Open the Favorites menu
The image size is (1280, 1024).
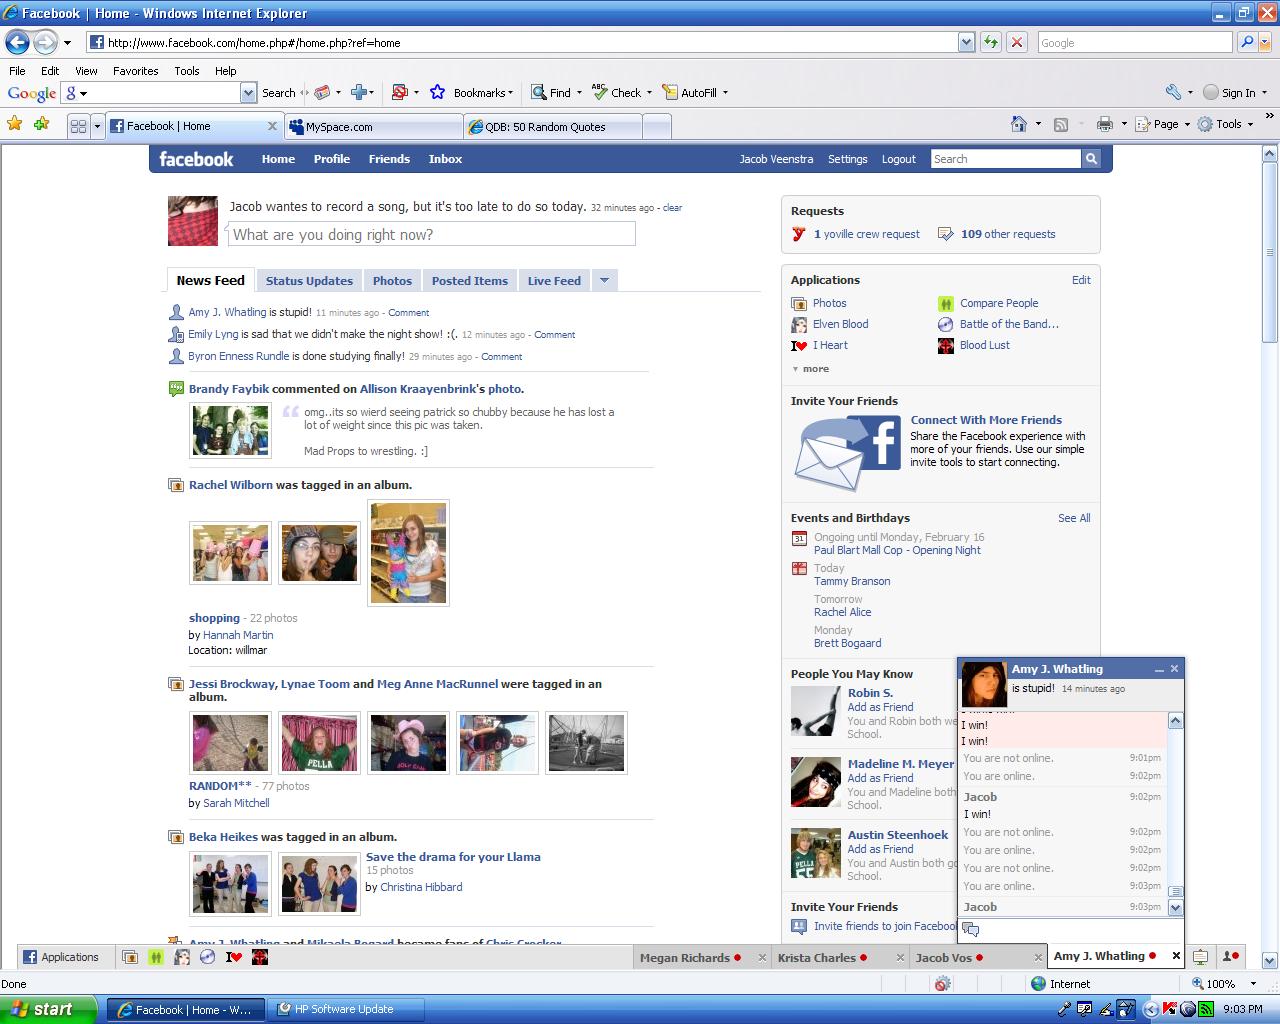coord(135,71)
